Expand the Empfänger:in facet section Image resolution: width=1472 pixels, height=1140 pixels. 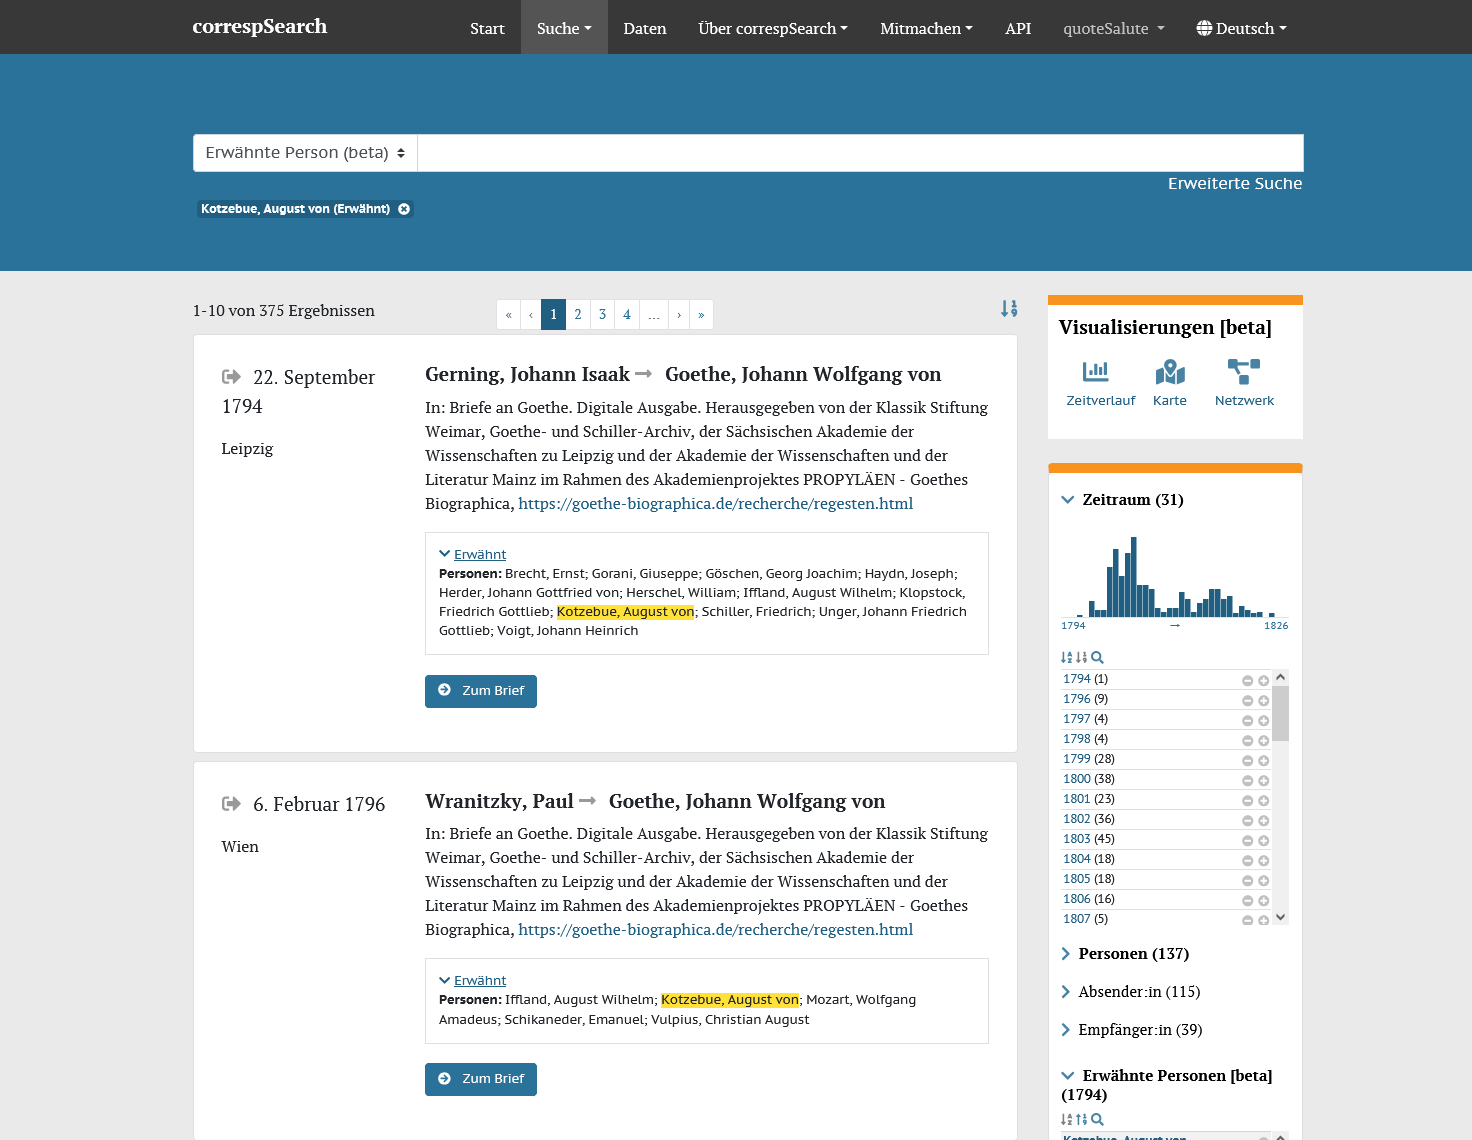point(1066,1030)
